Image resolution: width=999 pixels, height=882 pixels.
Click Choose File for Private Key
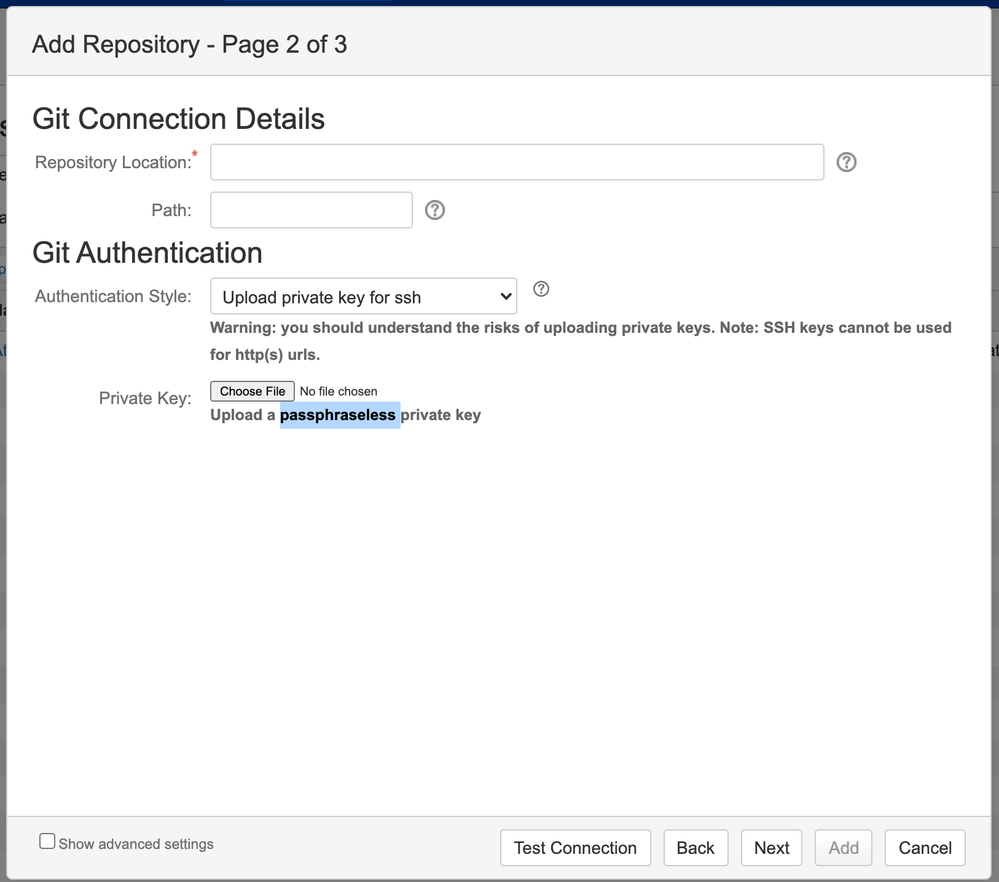252,391
